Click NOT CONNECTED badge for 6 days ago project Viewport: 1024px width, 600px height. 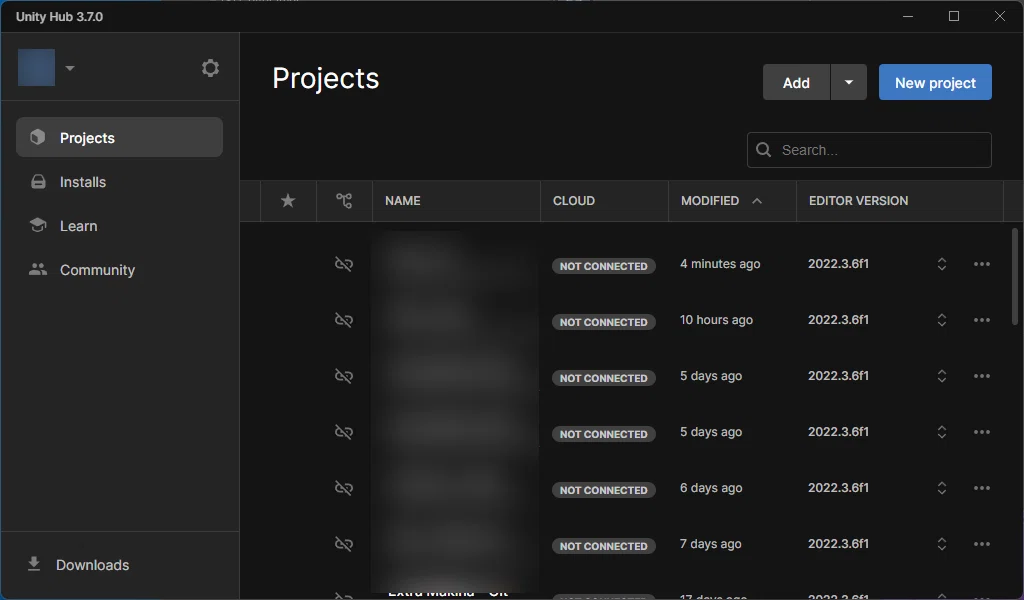coord(603,490)
